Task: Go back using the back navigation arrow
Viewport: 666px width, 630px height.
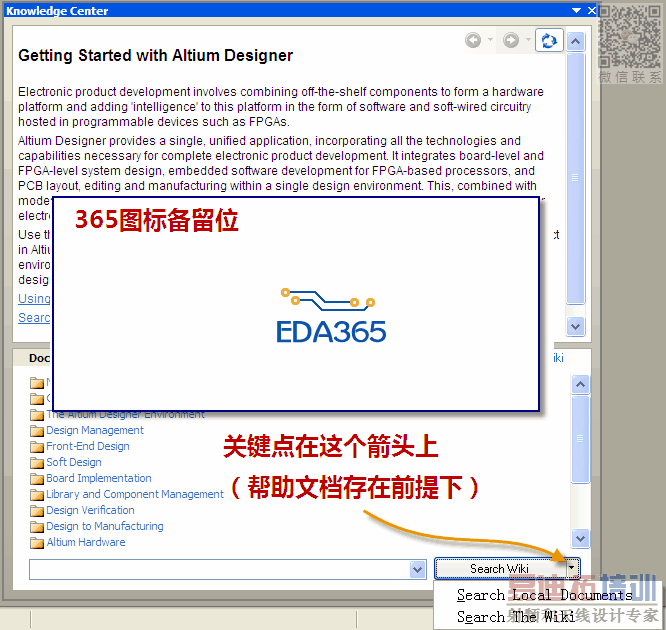Action: 473,40
